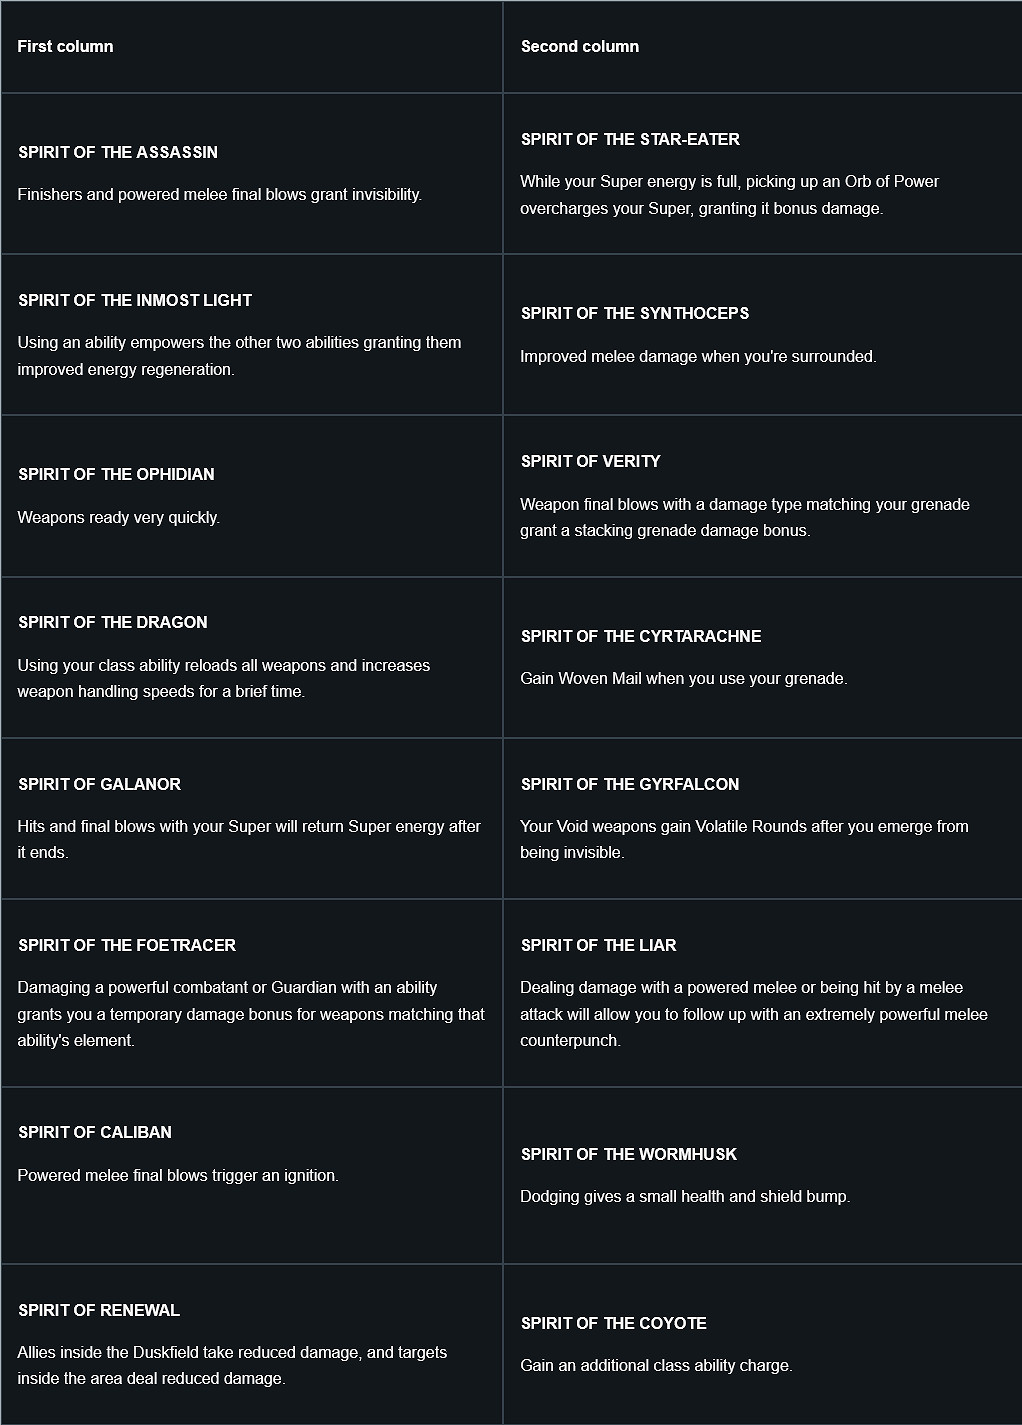Click the Spirit of the Gyrfalcon title

pyautogui.click(x=630, y=784)
